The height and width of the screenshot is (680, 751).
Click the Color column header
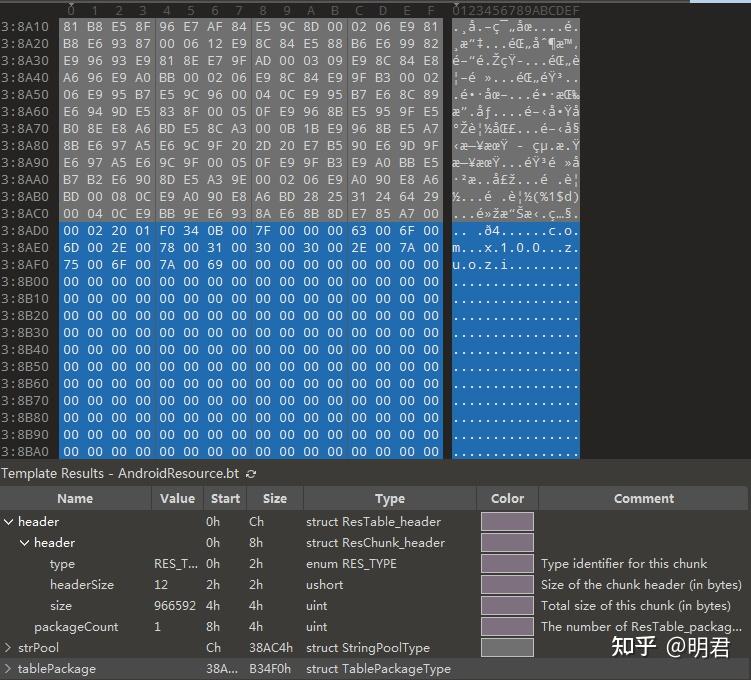pos(507,499)
